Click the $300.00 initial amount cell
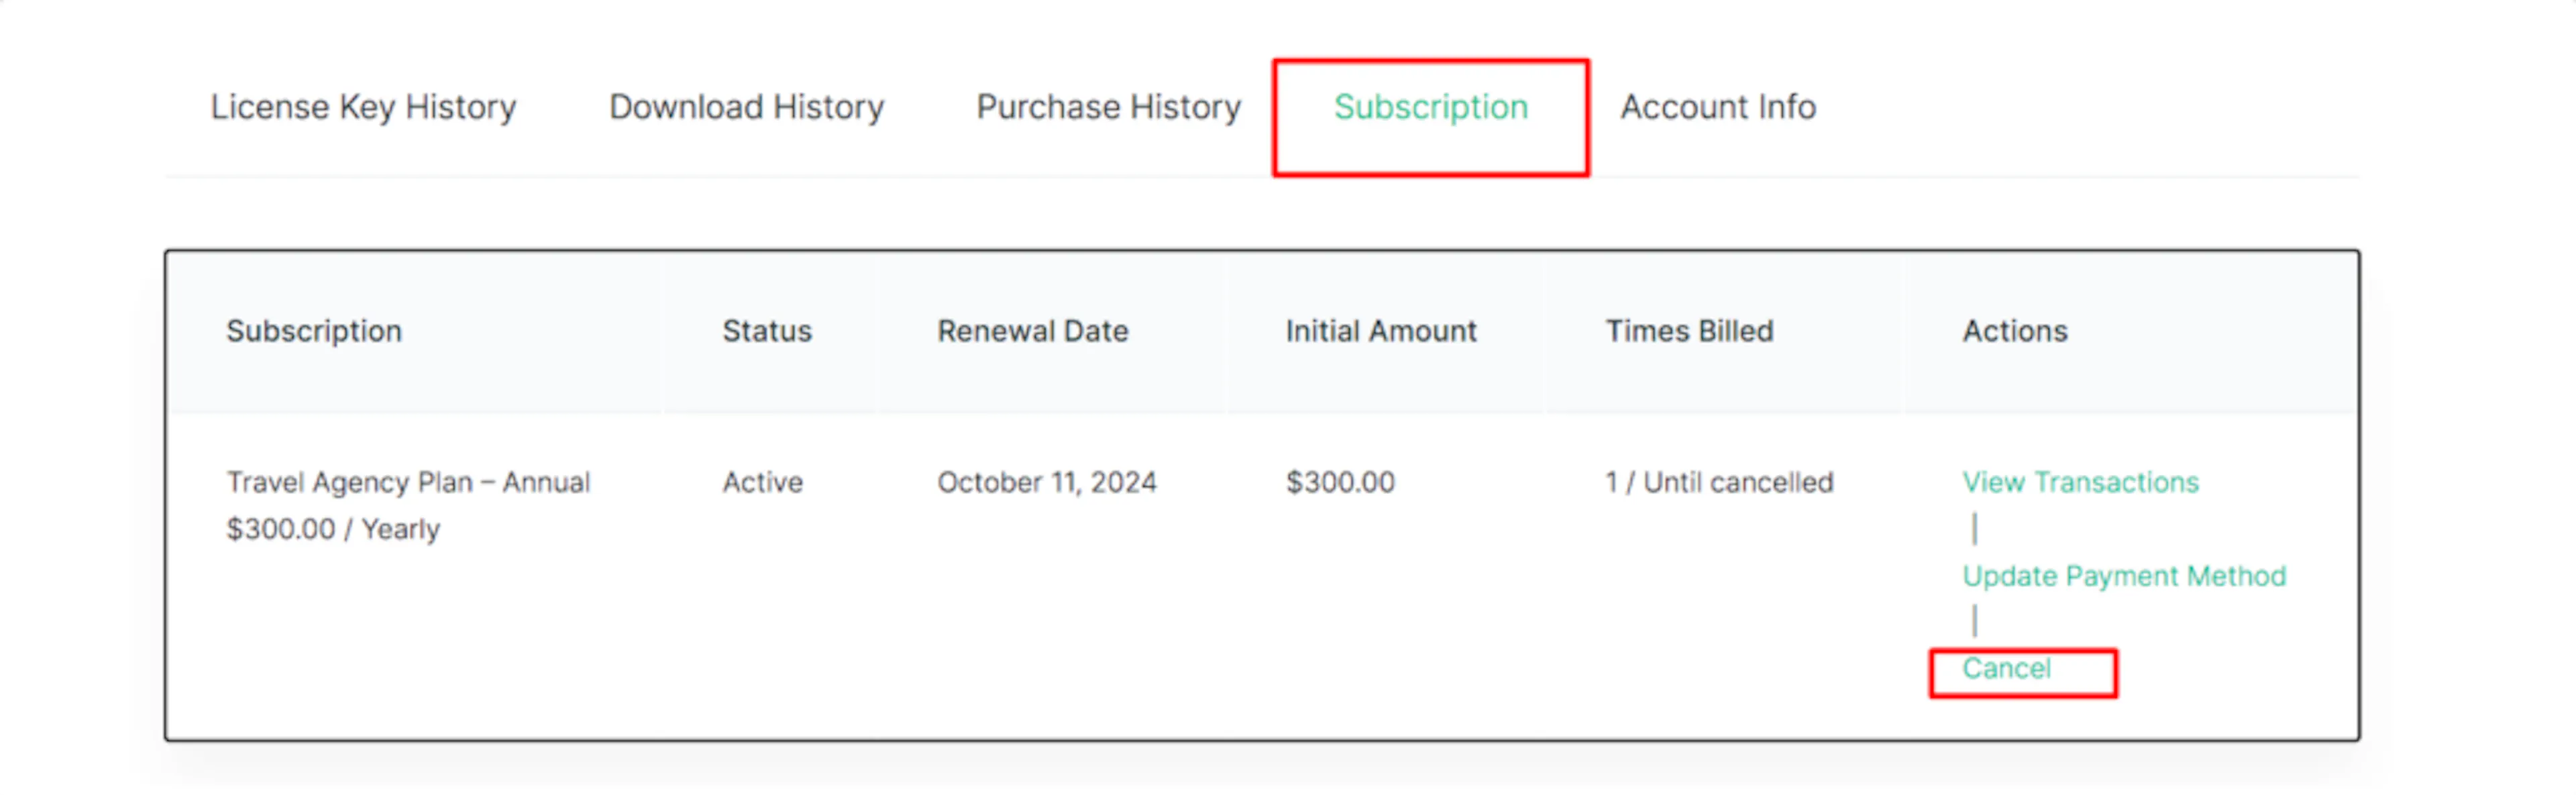This screenshot has height=795, width=2576. [x=1340, y=482]
